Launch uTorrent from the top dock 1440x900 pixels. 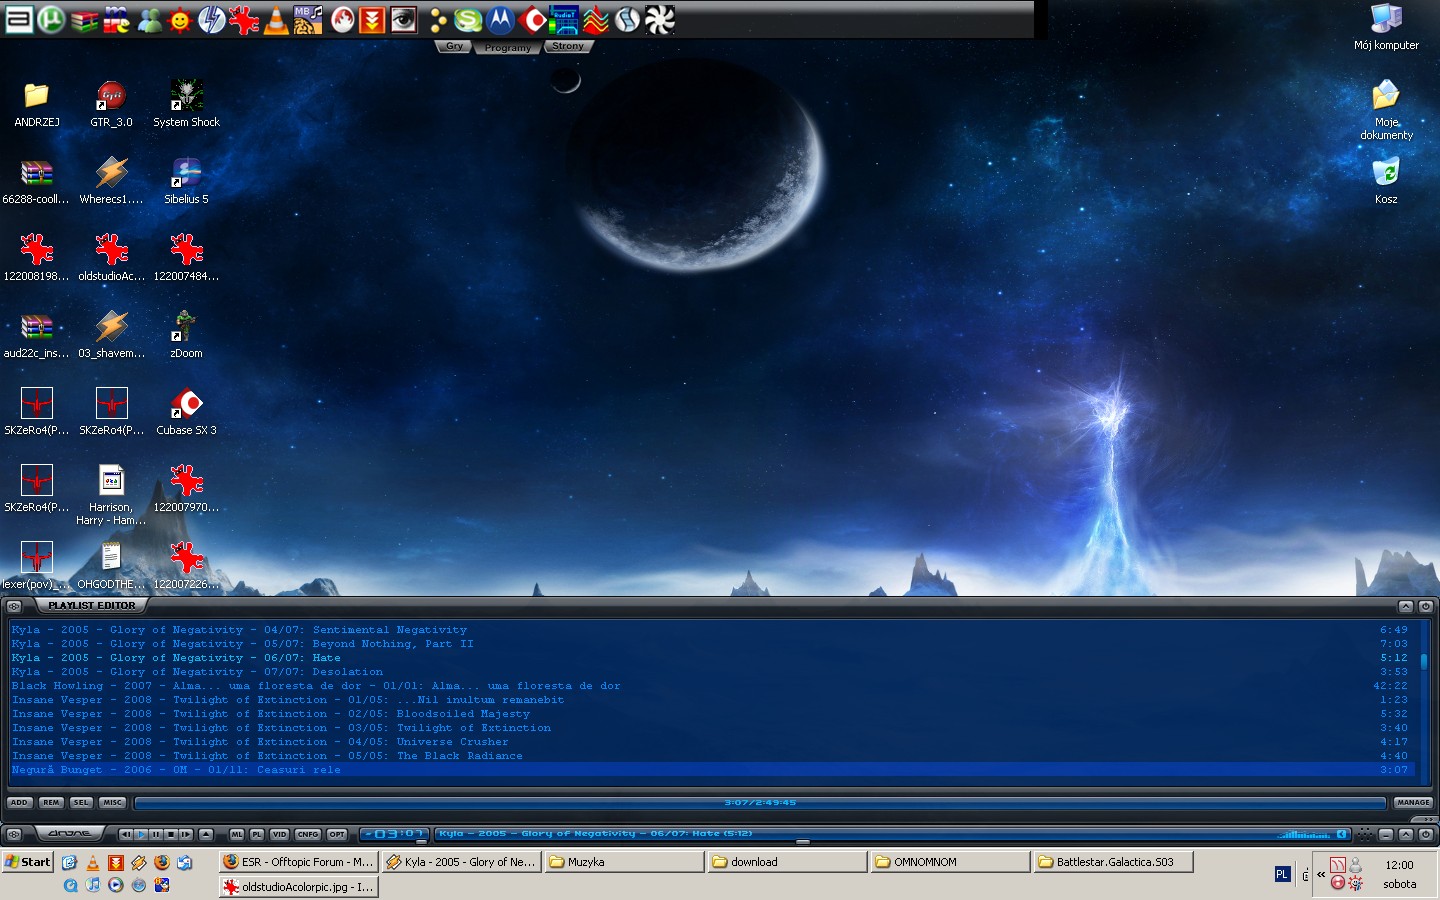(51, 19)
